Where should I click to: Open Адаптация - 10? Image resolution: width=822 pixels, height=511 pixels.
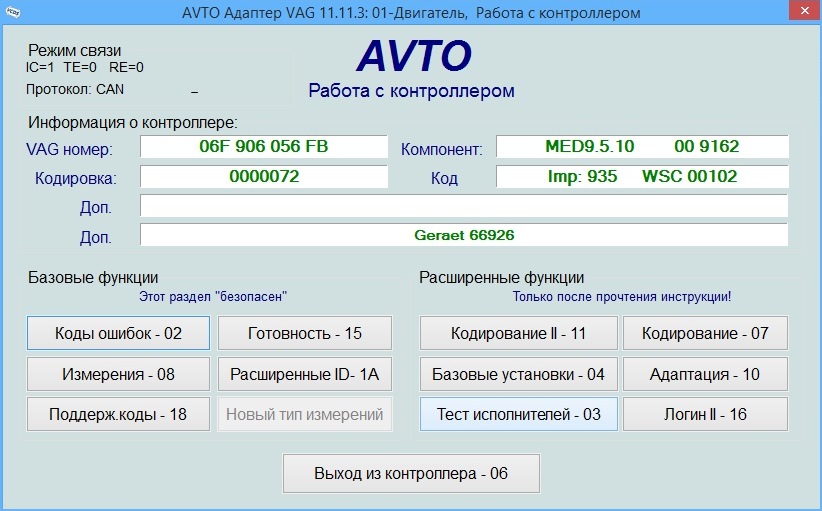705,374
